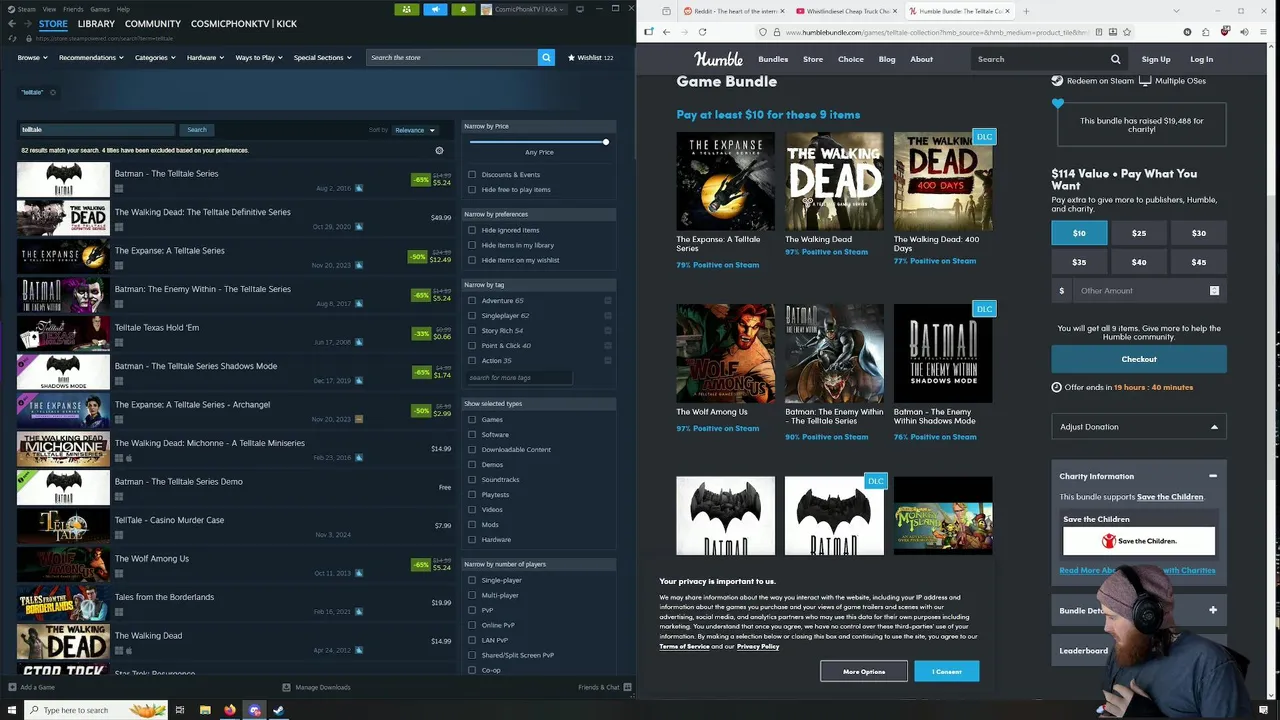
Task: Open Steam notifications bell icon
Action: [x=463, y=9]
